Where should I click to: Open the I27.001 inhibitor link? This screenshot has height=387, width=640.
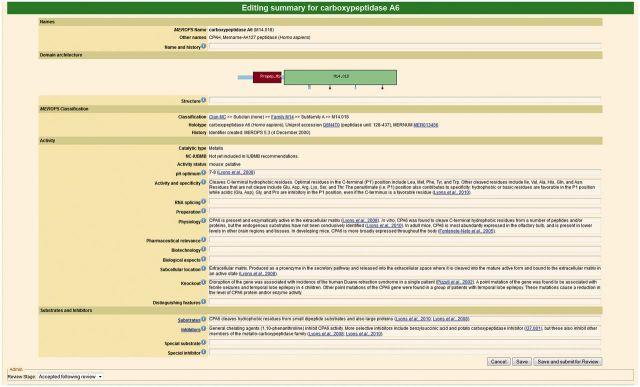click(x=533, y=328)
